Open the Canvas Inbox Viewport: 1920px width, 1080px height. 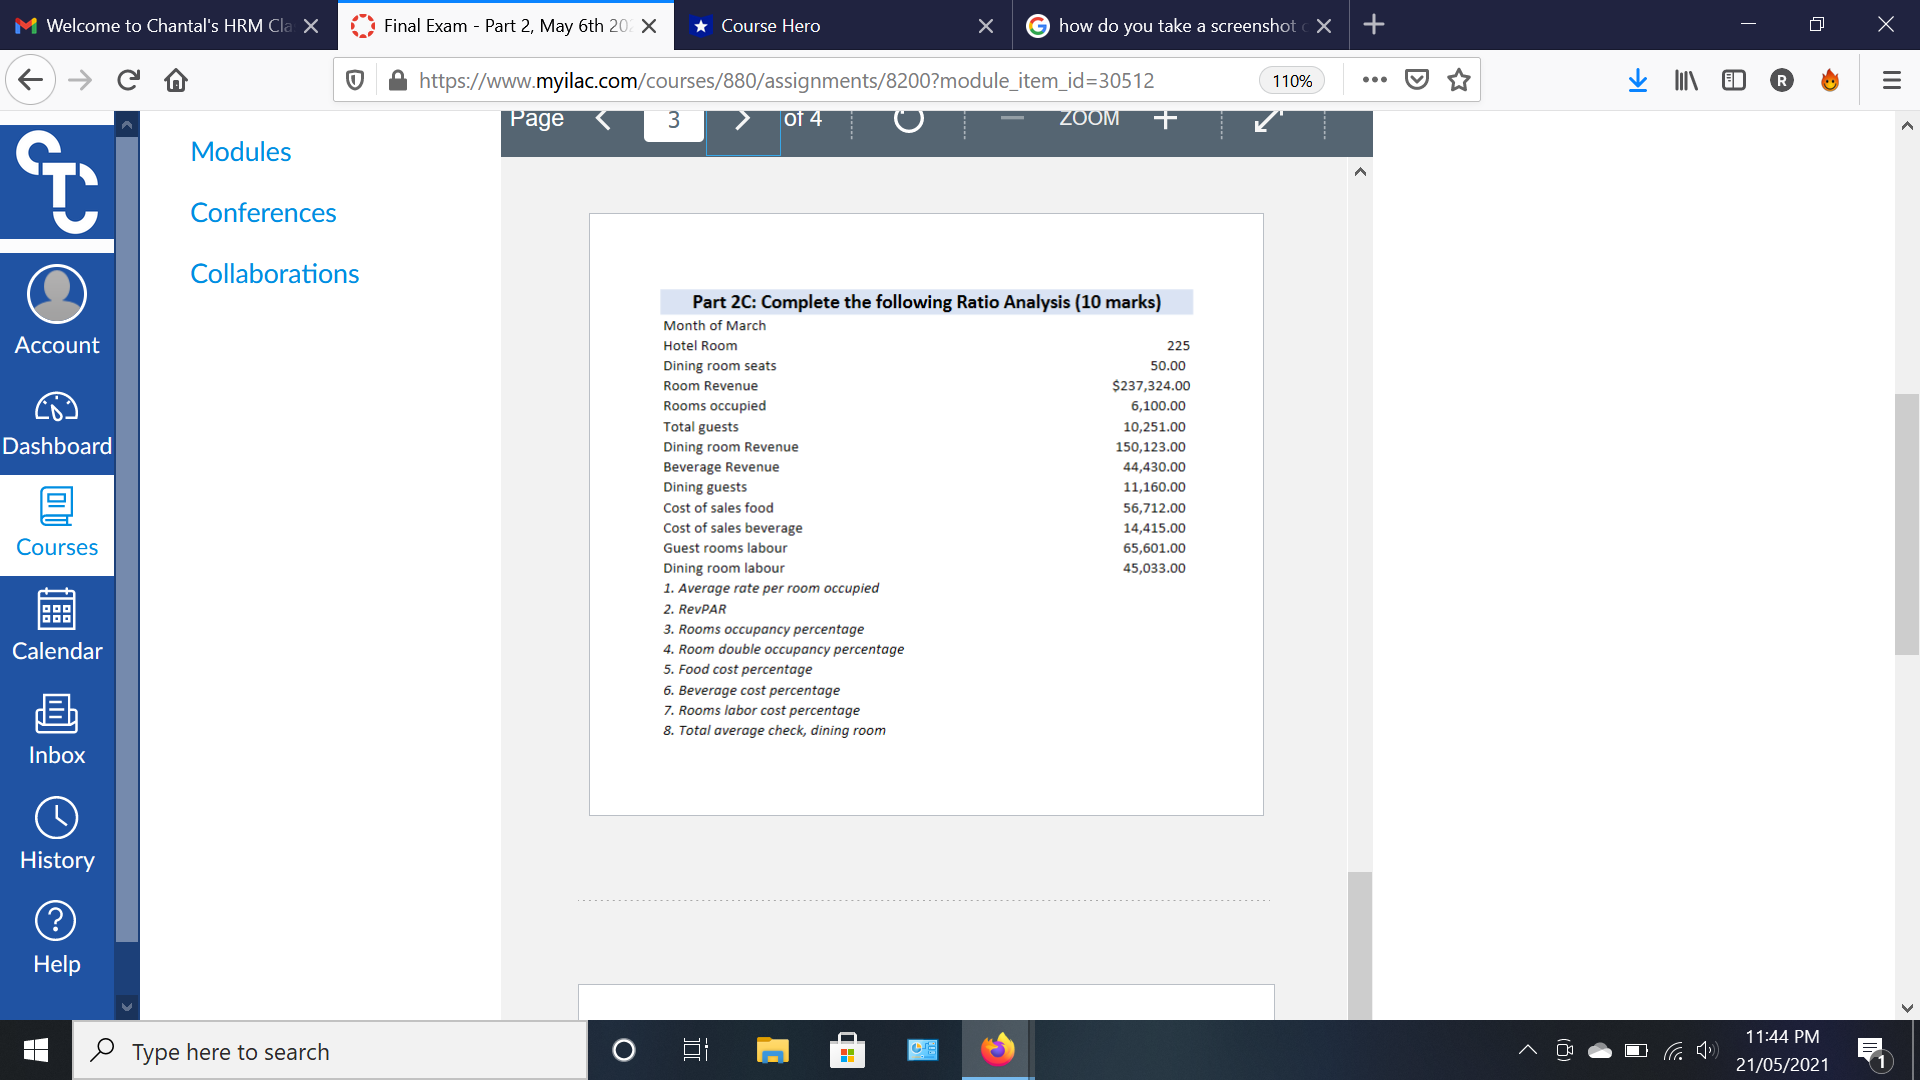click(x=57, y=730)
